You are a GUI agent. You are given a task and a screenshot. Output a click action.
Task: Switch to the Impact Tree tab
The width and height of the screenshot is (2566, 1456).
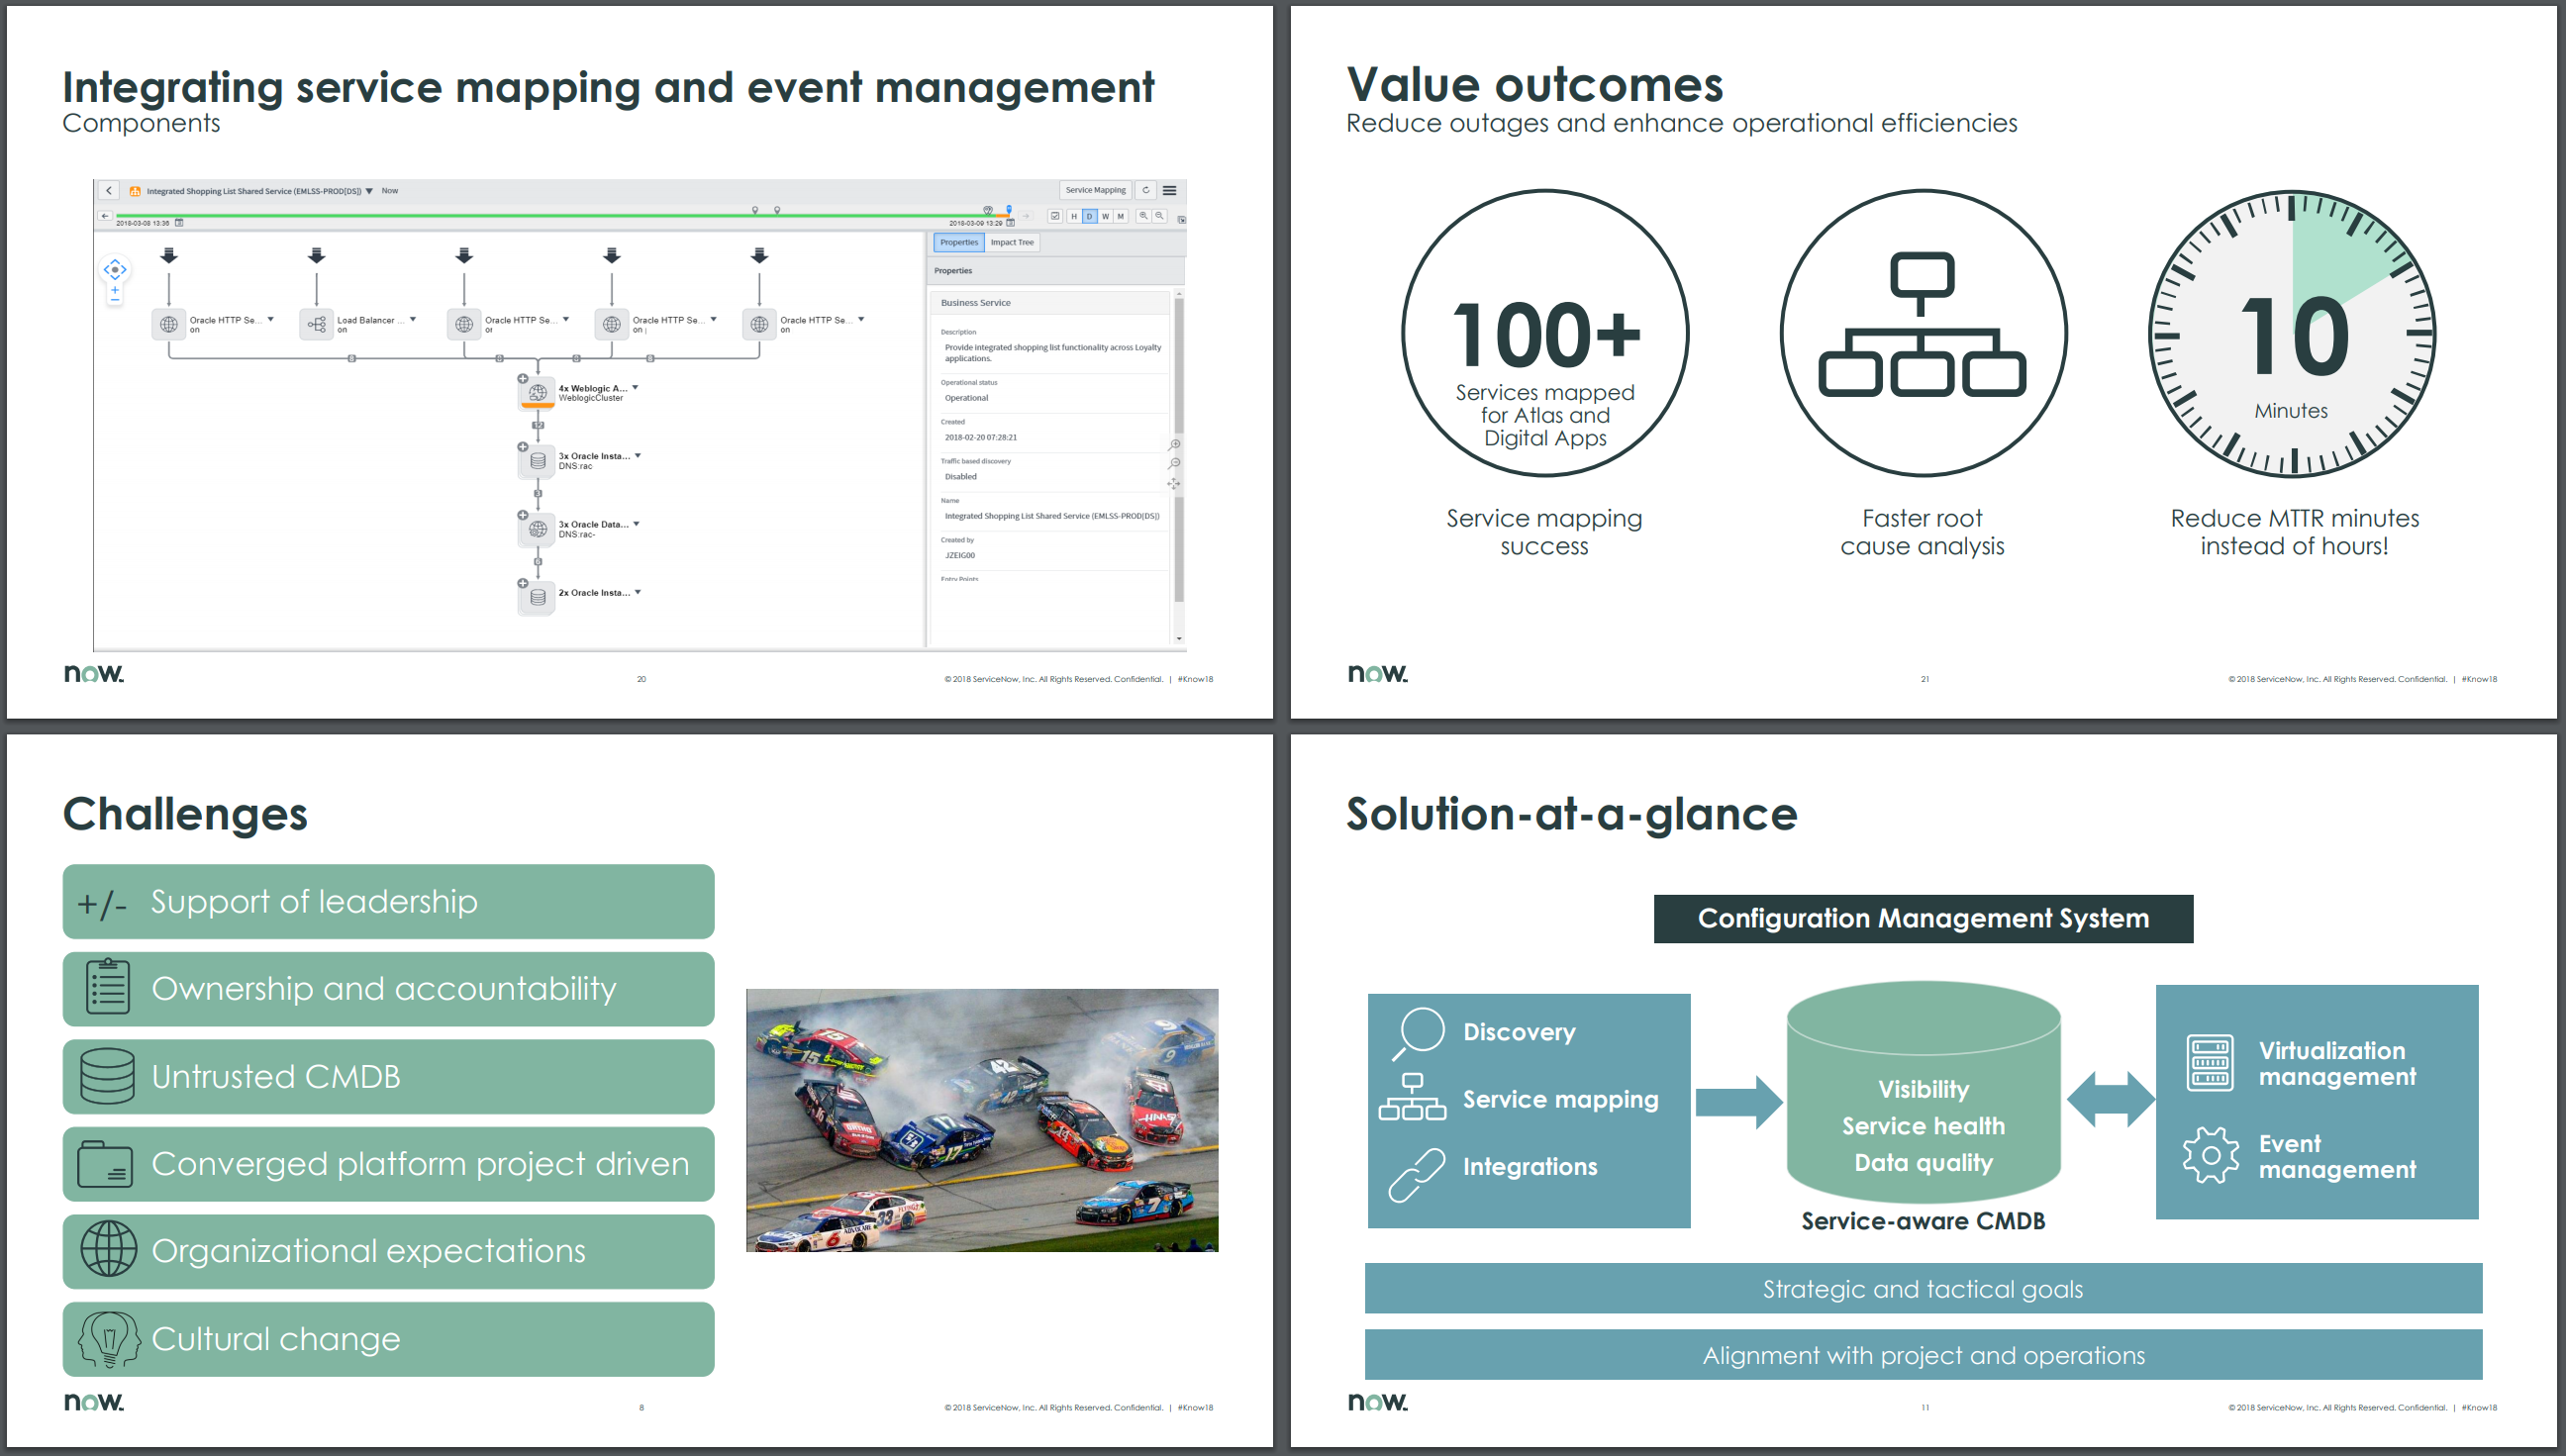pyautogui.click(x=1012, y=242)
